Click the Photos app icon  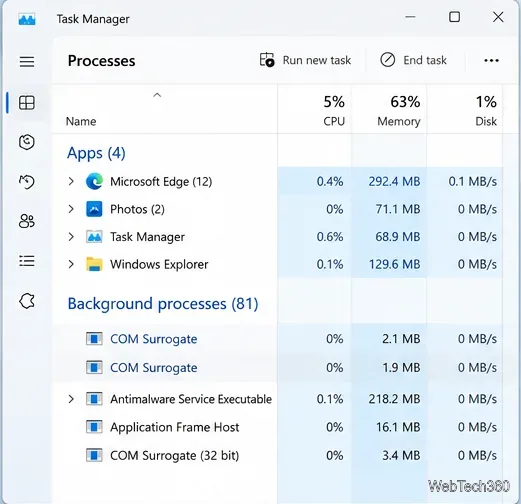(94, 209)
